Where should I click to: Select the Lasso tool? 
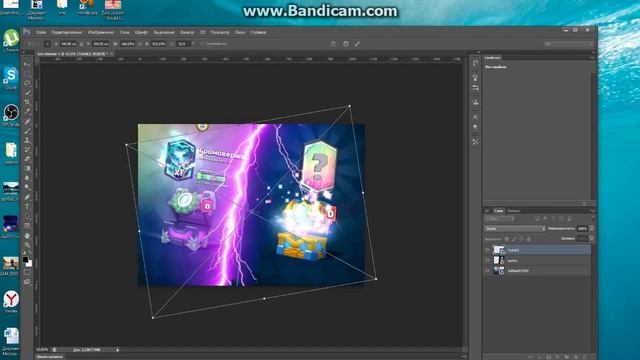27,83
